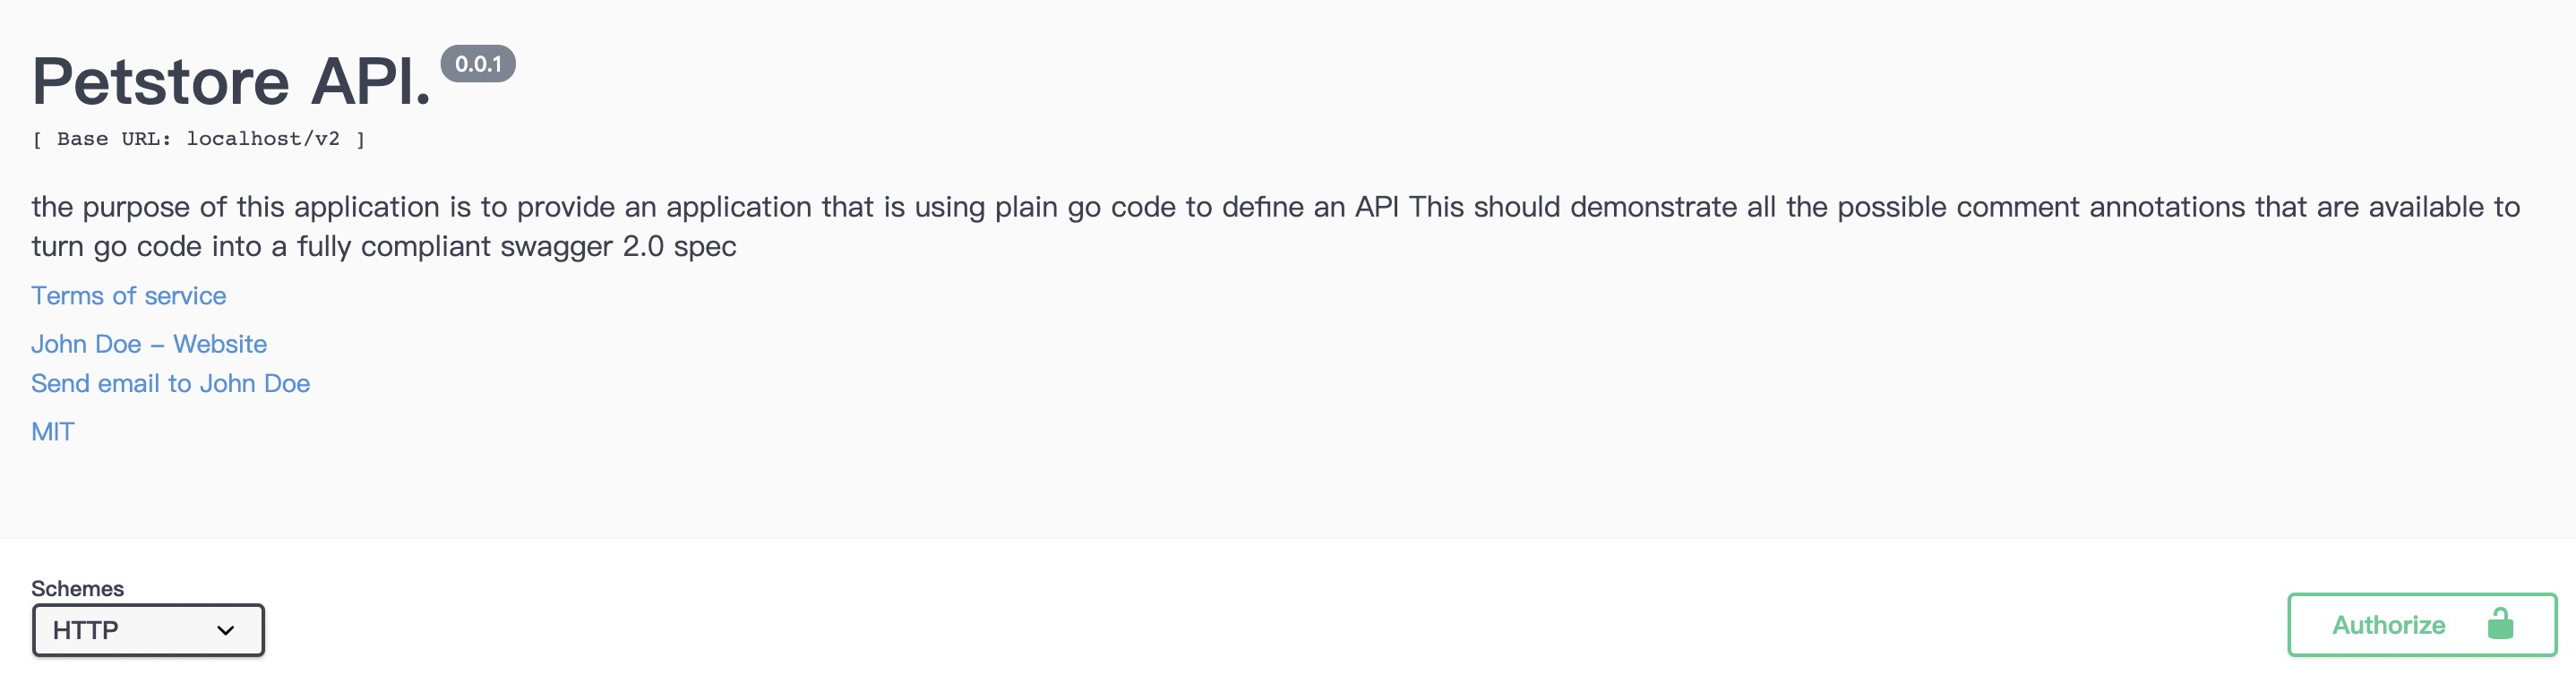Open John Doe – Website link

[149, 344]
